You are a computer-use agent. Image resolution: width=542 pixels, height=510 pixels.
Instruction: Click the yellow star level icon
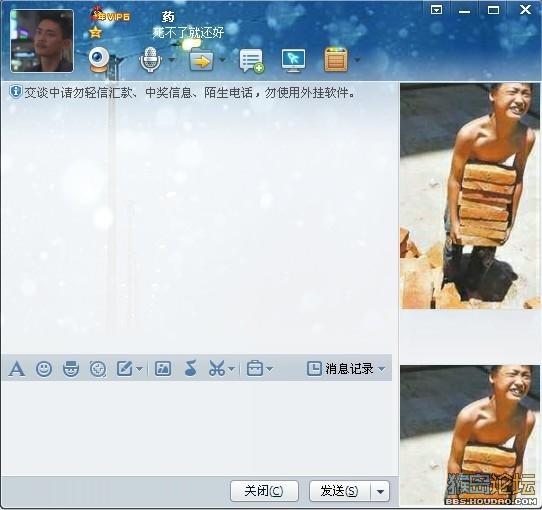click(x=95, y=33)
